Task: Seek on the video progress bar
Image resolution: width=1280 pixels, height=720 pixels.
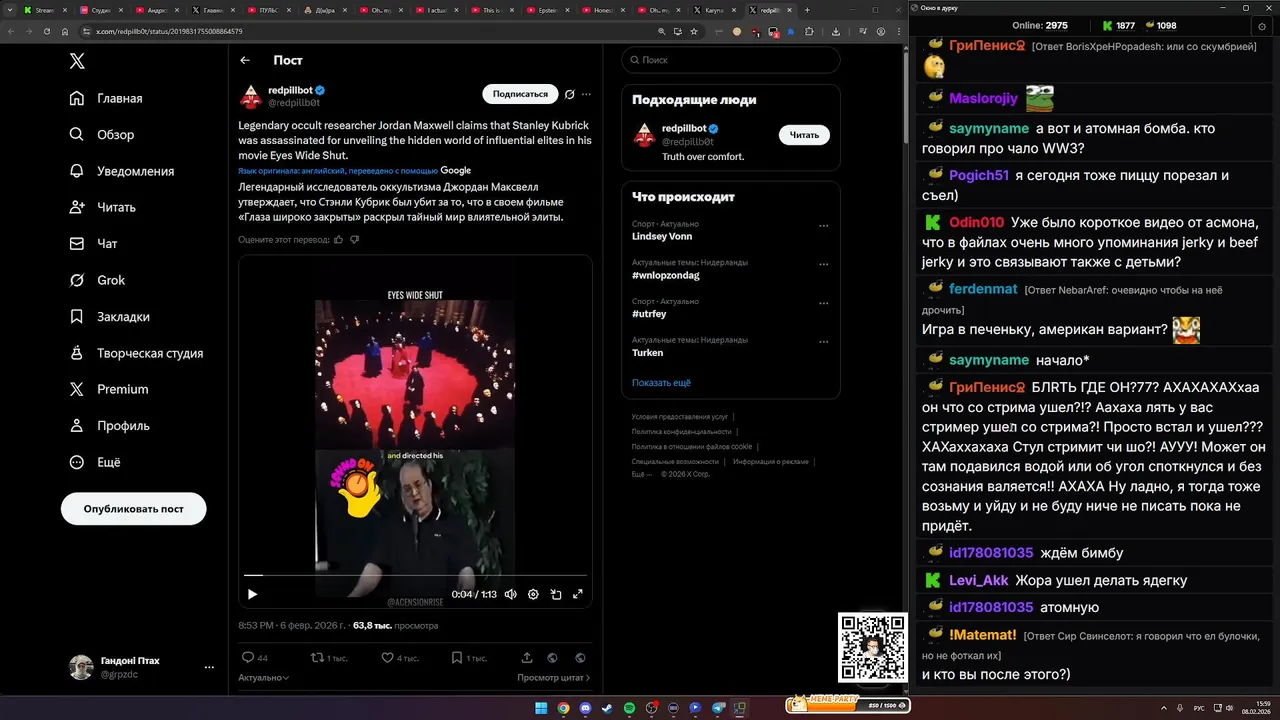Action: point(415,575)
